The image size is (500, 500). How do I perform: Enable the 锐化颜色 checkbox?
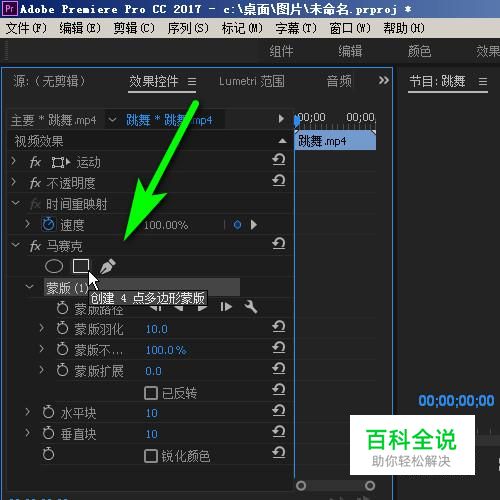(151, 456)
